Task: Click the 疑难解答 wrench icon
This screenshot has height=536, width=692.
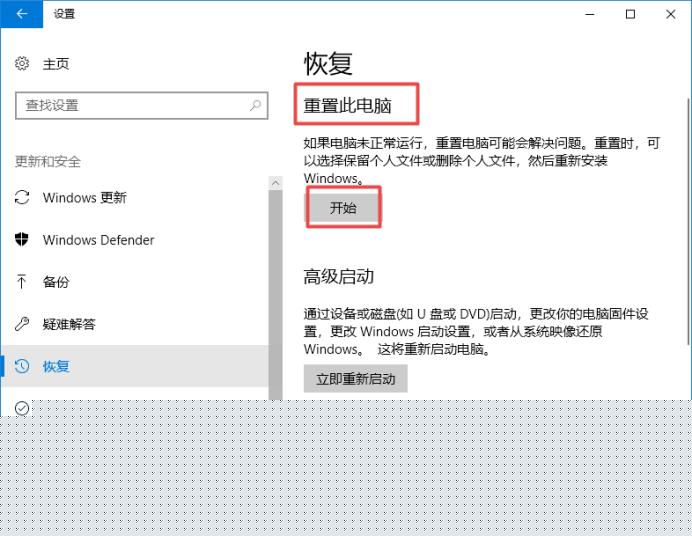Action: (x=22, y=324)
